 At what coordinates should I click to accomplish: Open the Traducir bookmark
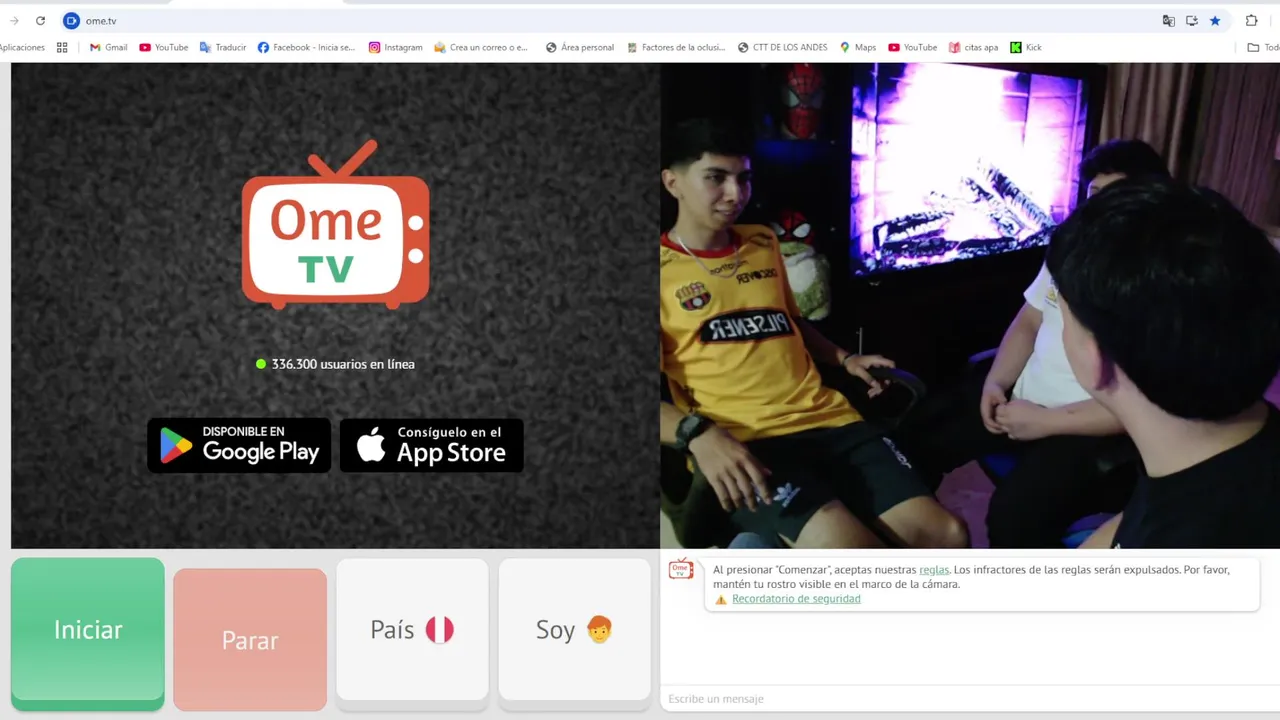point(223,47)
